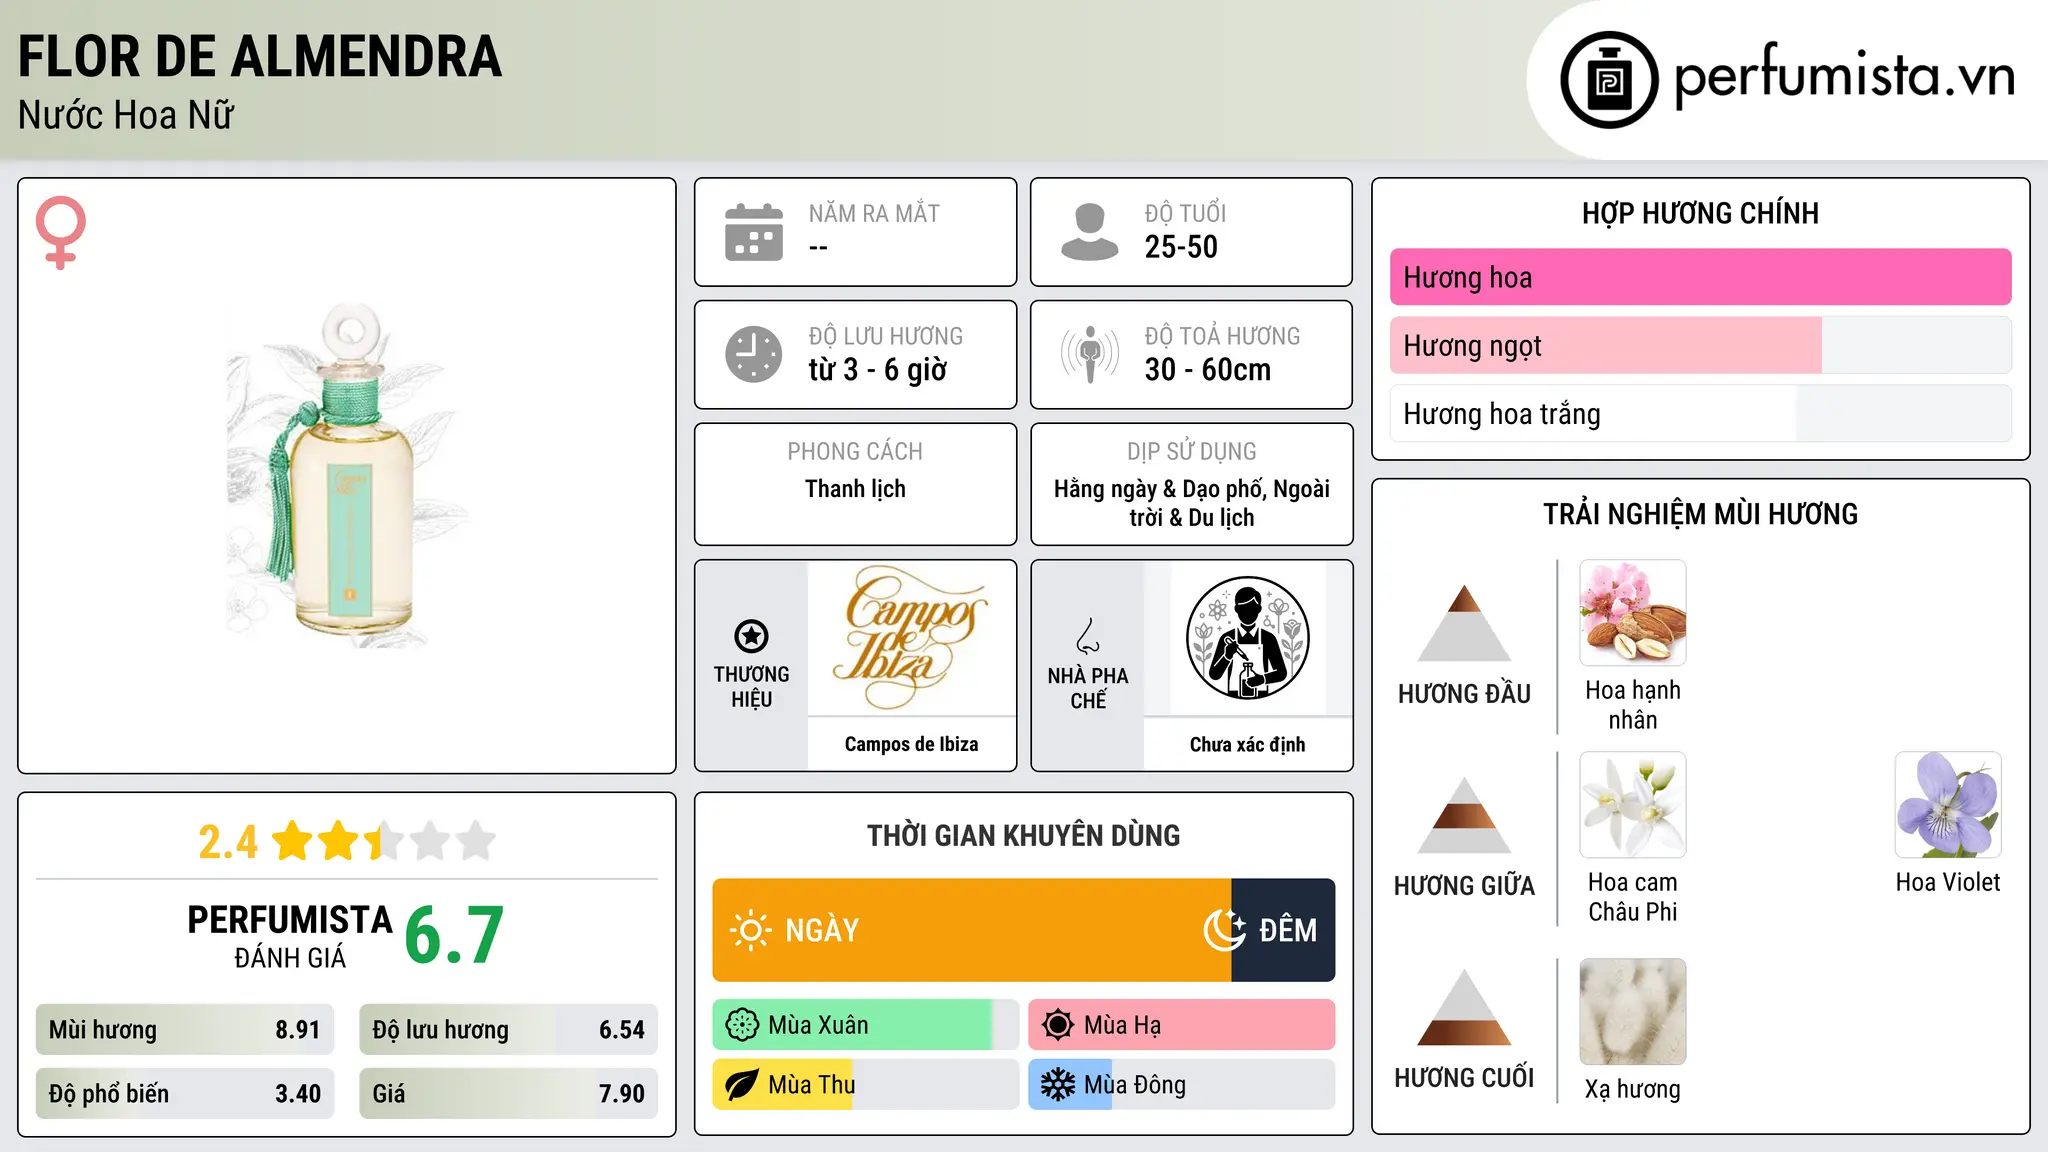Click the flower icon in Mùa Xuân

(742, 1025)
